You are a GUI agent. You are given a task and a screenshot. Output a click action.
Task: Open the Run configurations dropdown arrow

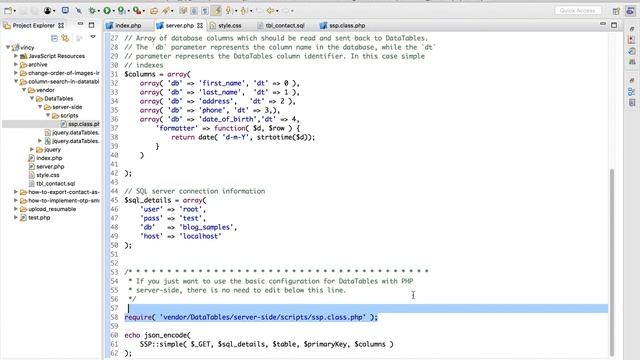click(x=113, y=11)
